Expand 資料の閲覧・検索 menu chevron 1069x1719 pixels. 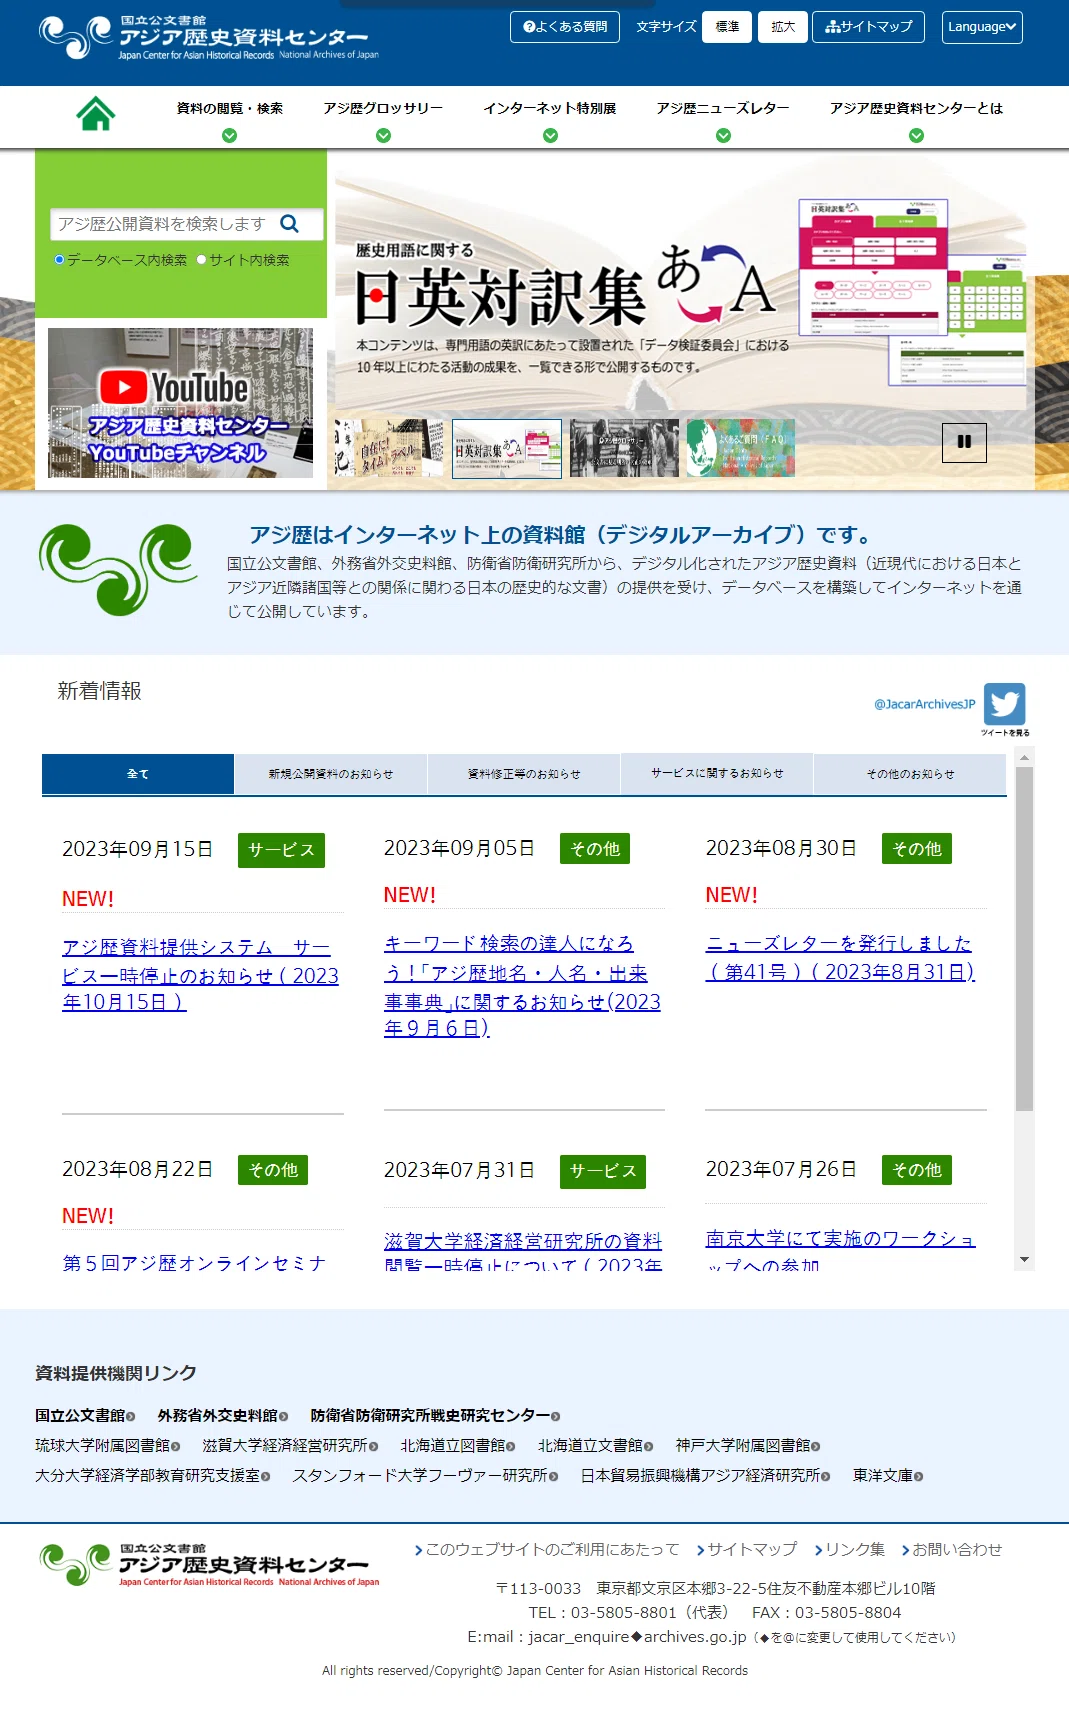(229, 136)
